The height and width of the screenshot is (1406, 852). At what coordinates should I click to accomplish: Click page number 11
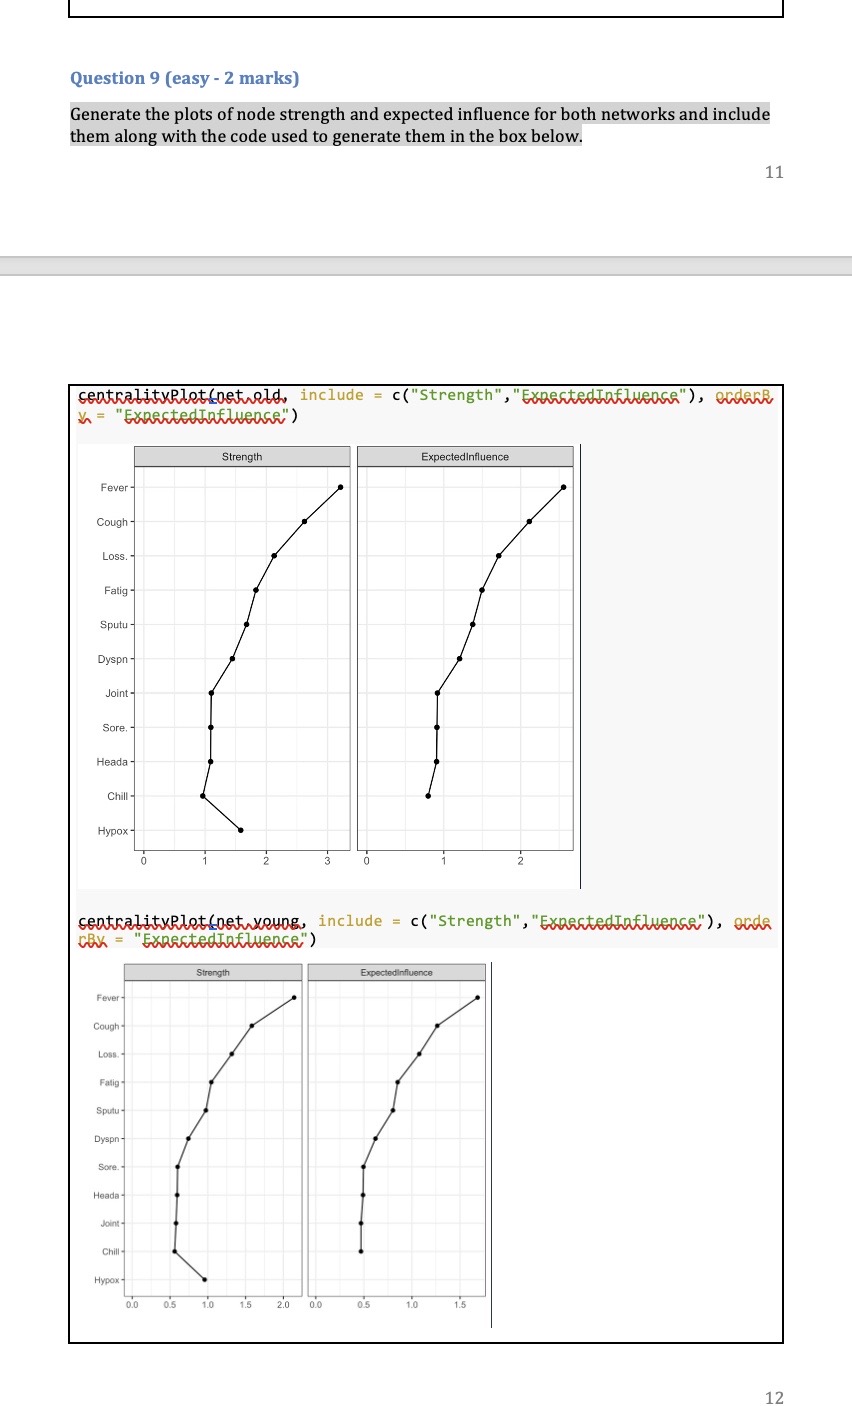click(x=774, y=172)
